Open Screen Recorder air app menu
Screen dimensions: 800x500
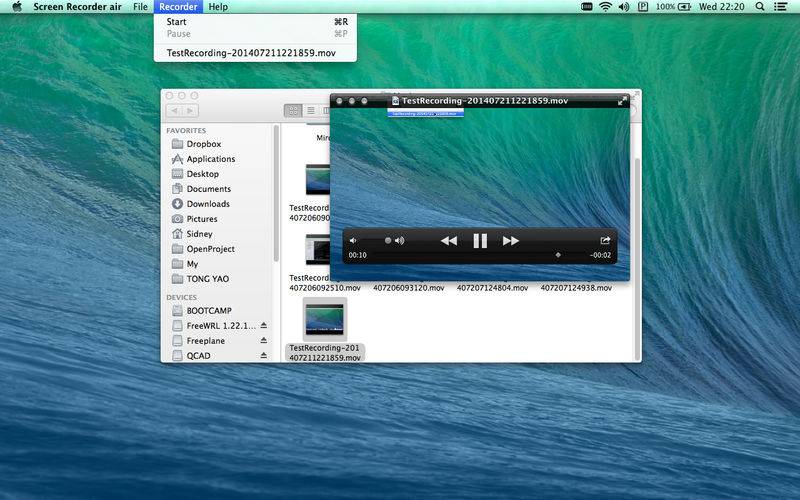[x=77, y=7]
